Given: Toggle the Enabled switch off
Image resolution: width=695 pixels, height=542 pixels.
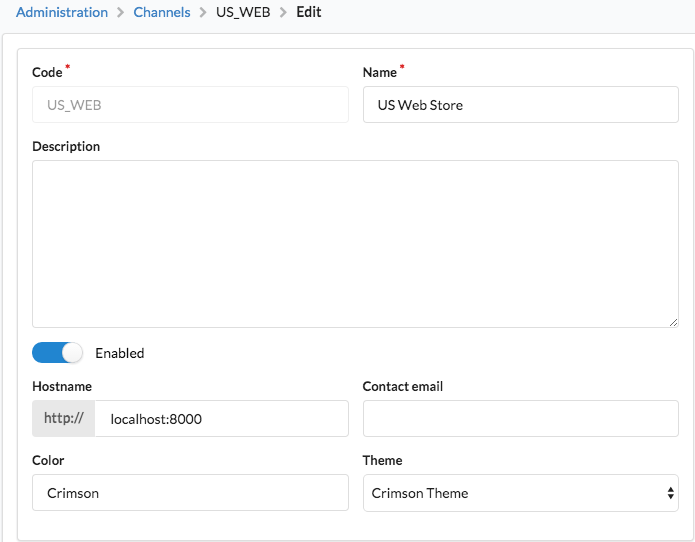Looking at the screenshot, I should coord(57,353).
